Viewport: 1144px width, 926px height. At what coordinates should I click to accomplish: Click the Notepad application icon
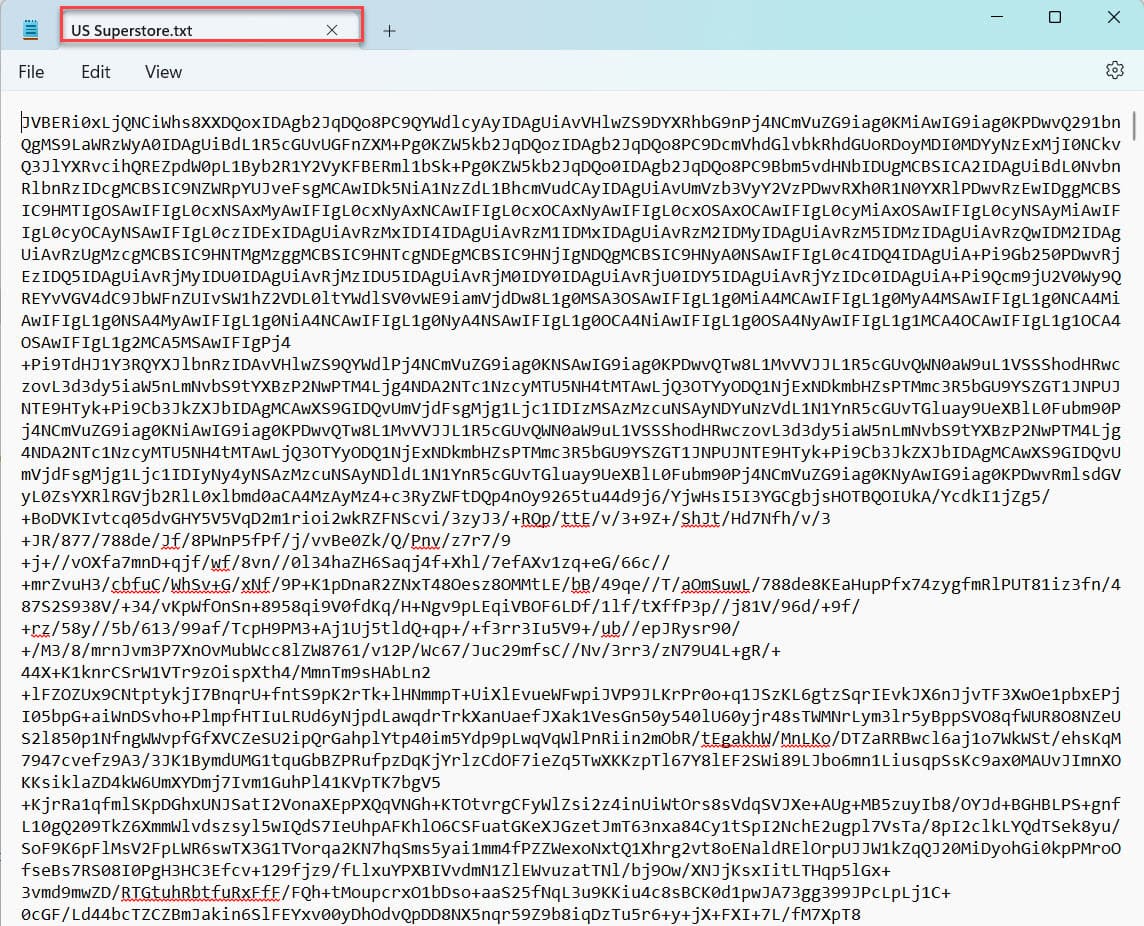pos(30,27)
